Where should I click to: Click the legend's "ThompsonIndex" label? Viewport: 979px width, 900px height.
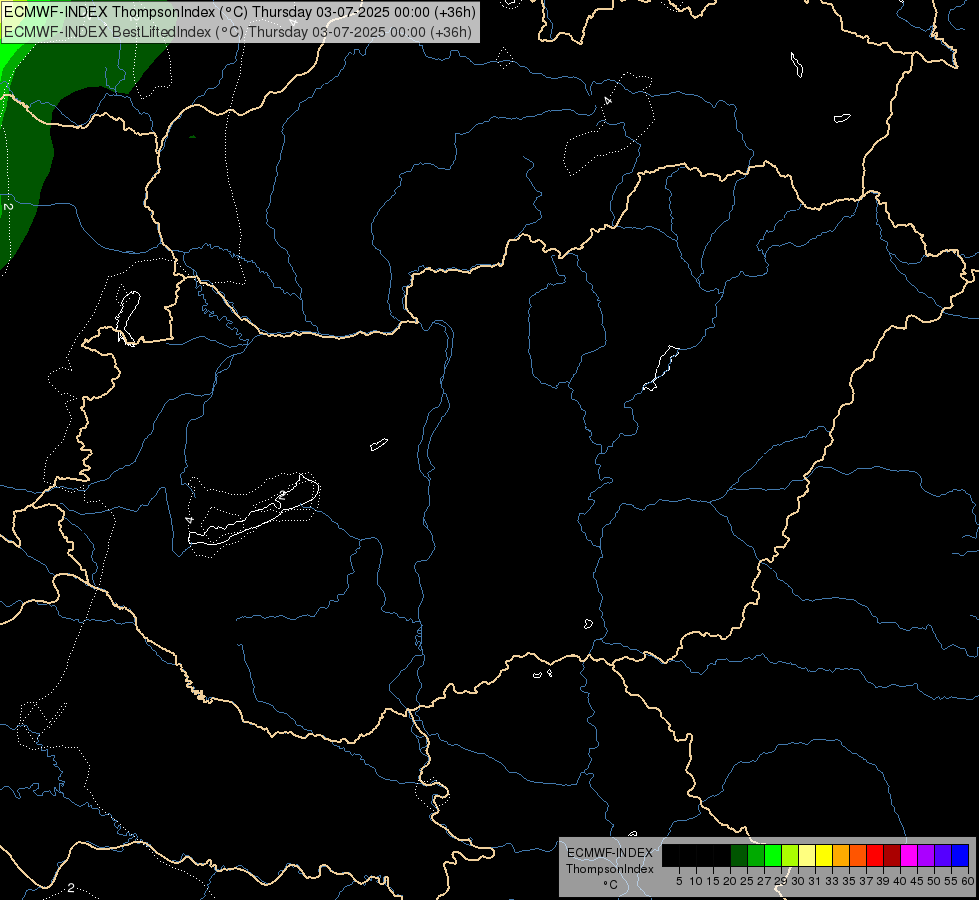tap(609, 869)
